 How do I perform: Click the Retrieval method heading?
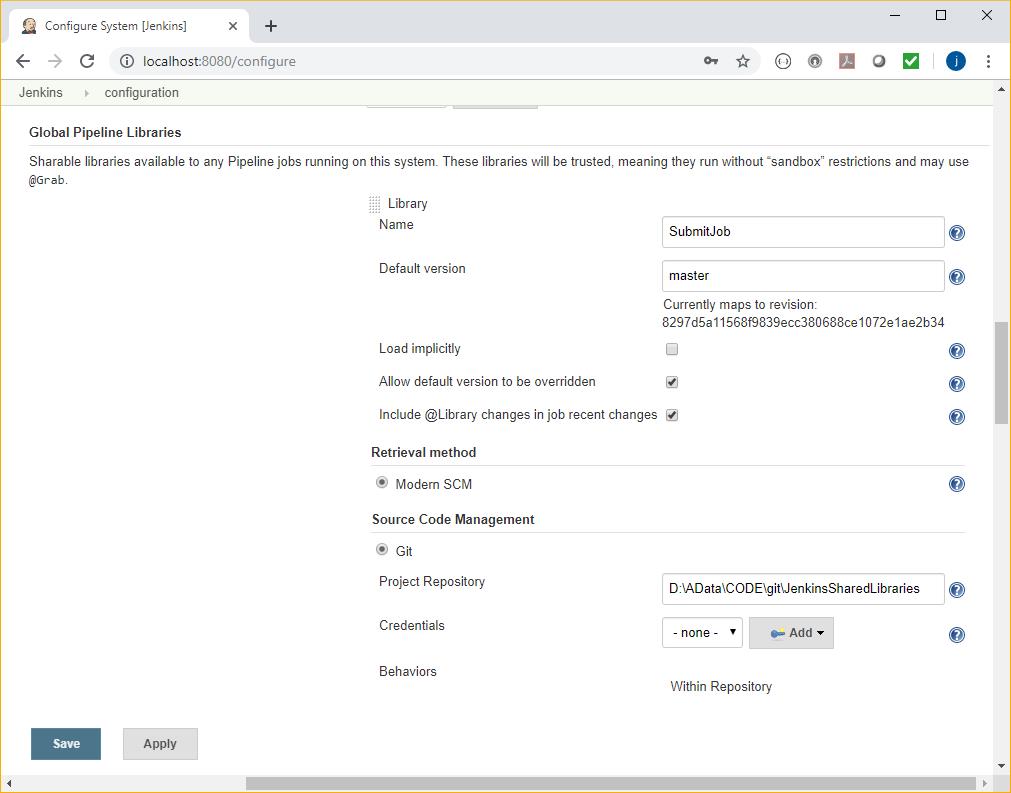tap(424, 453)
